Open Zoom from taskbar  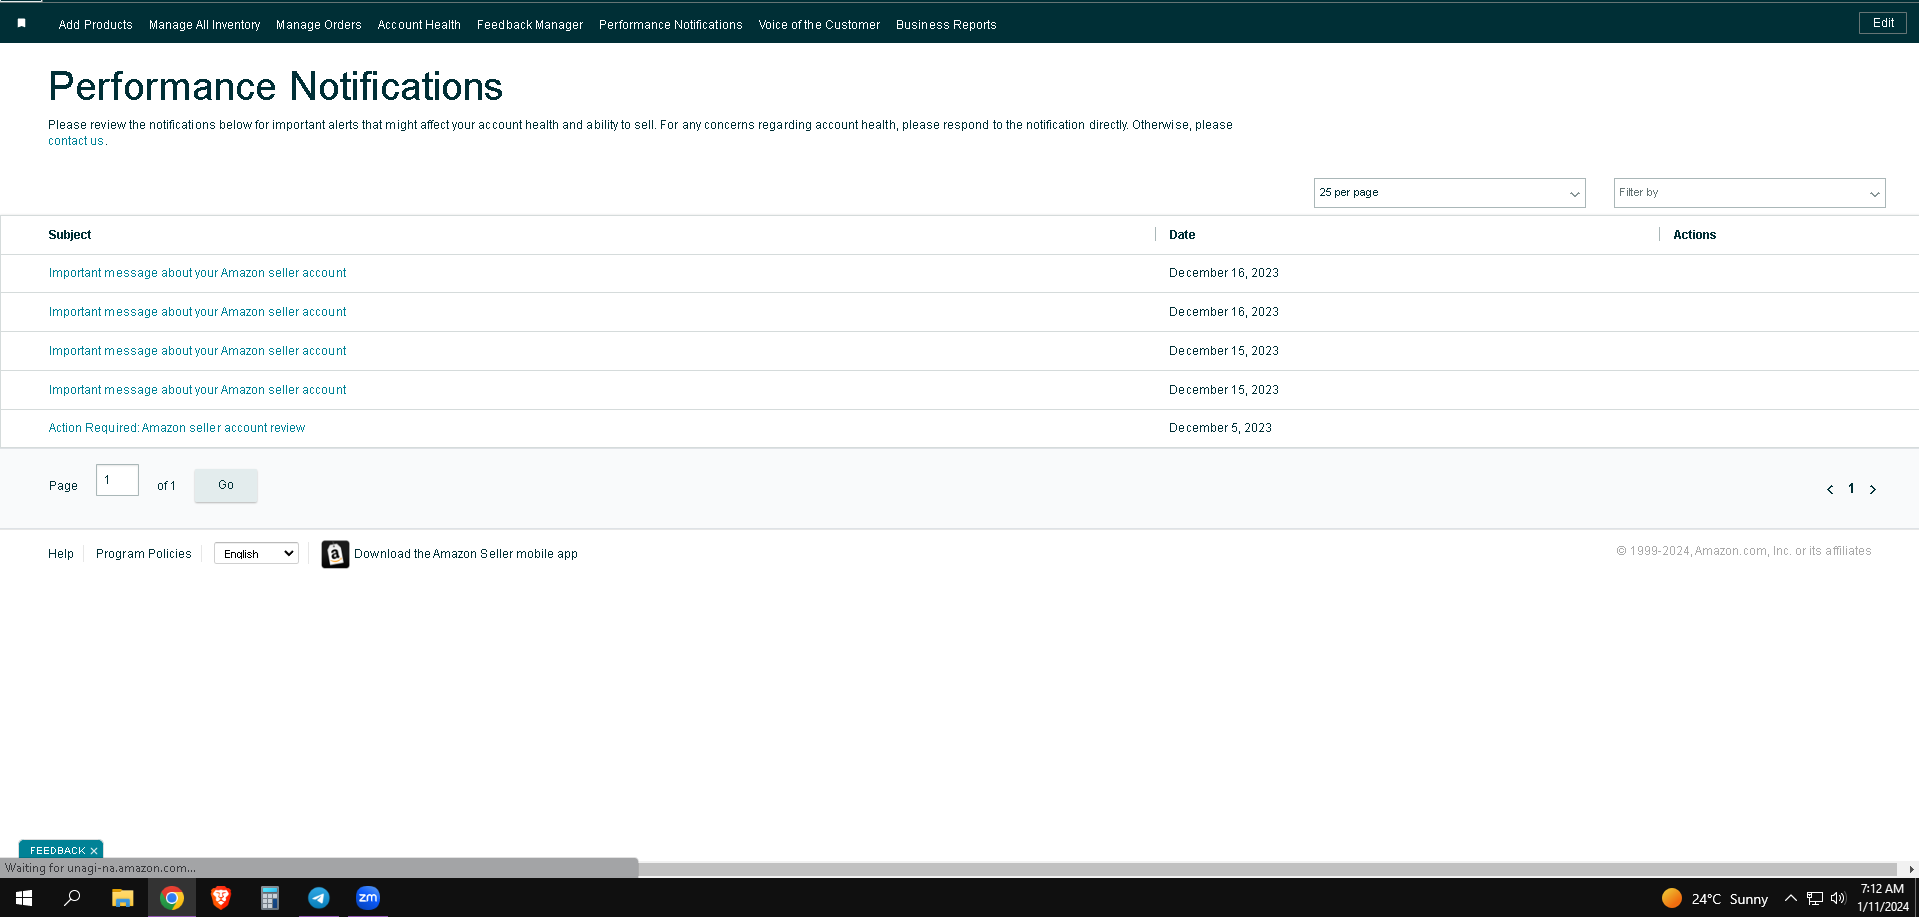point(368,898)
